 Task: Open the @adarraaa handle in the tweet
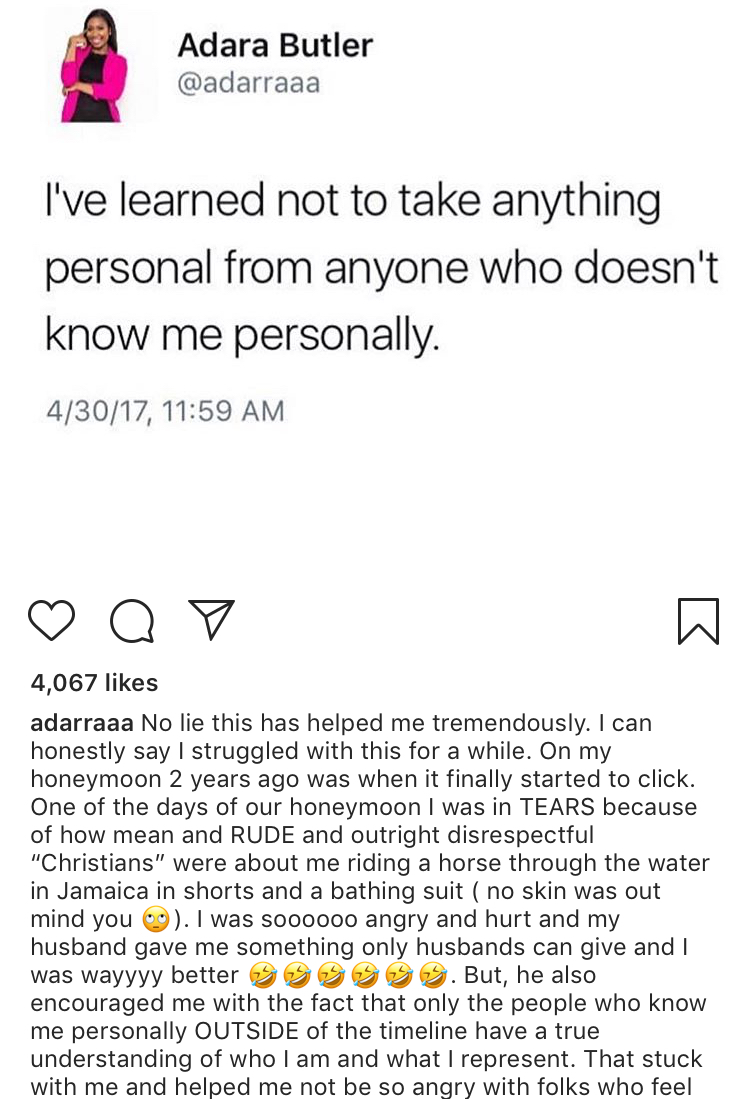click(x=248, y=83)
